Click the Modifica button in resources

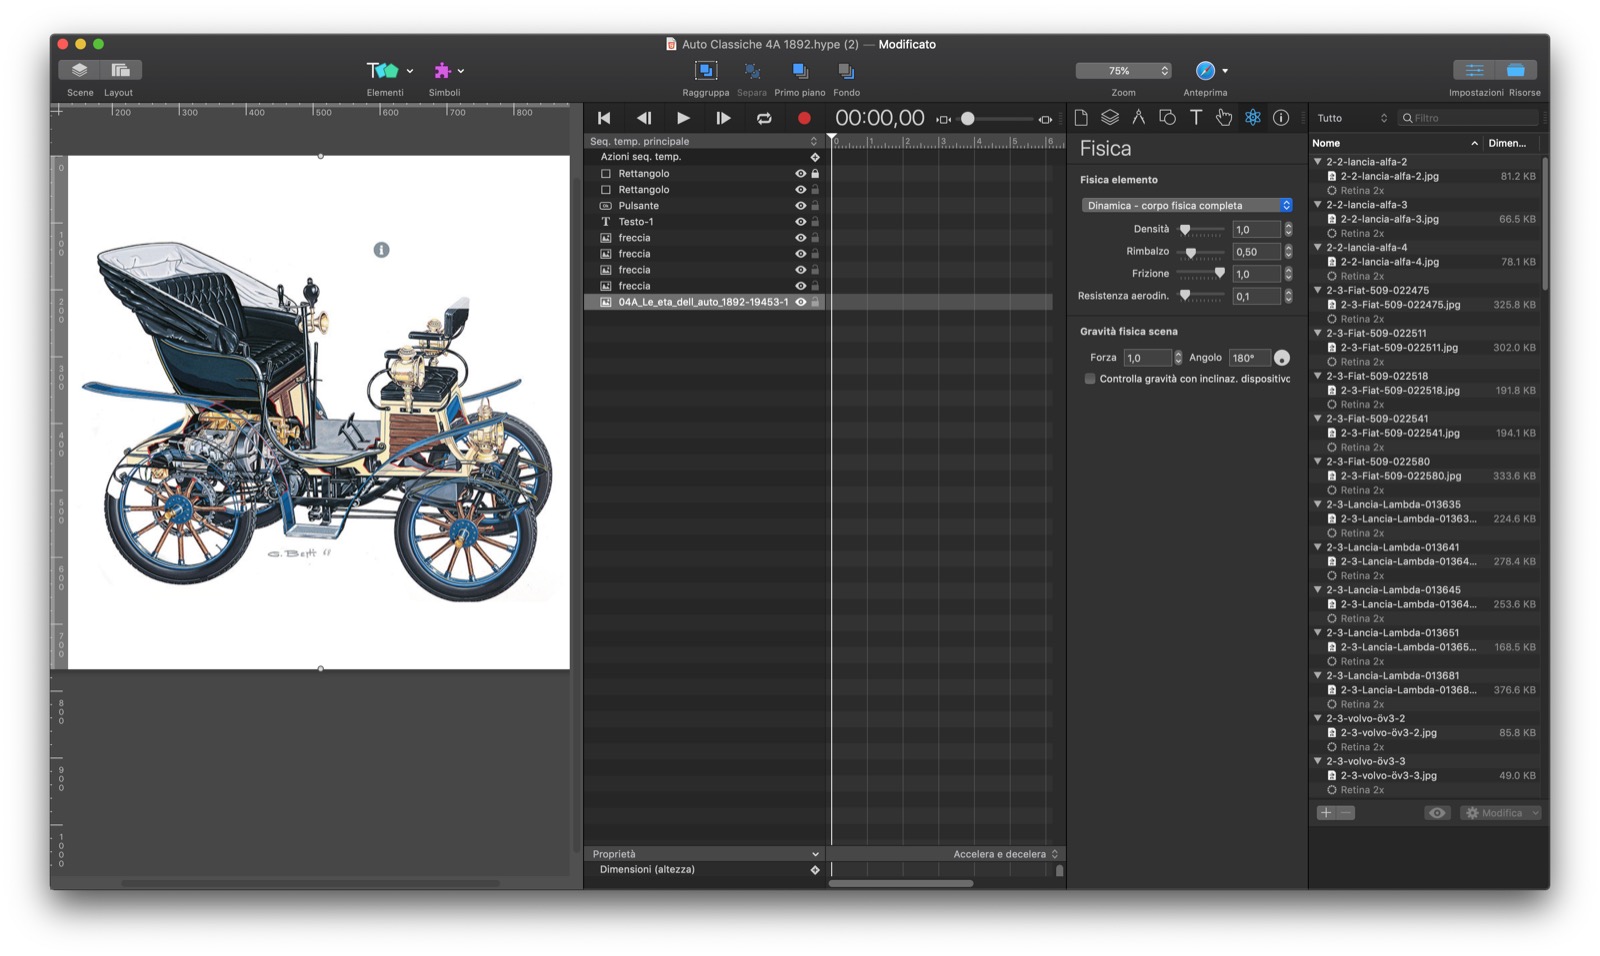click(x=1500, y=813)
